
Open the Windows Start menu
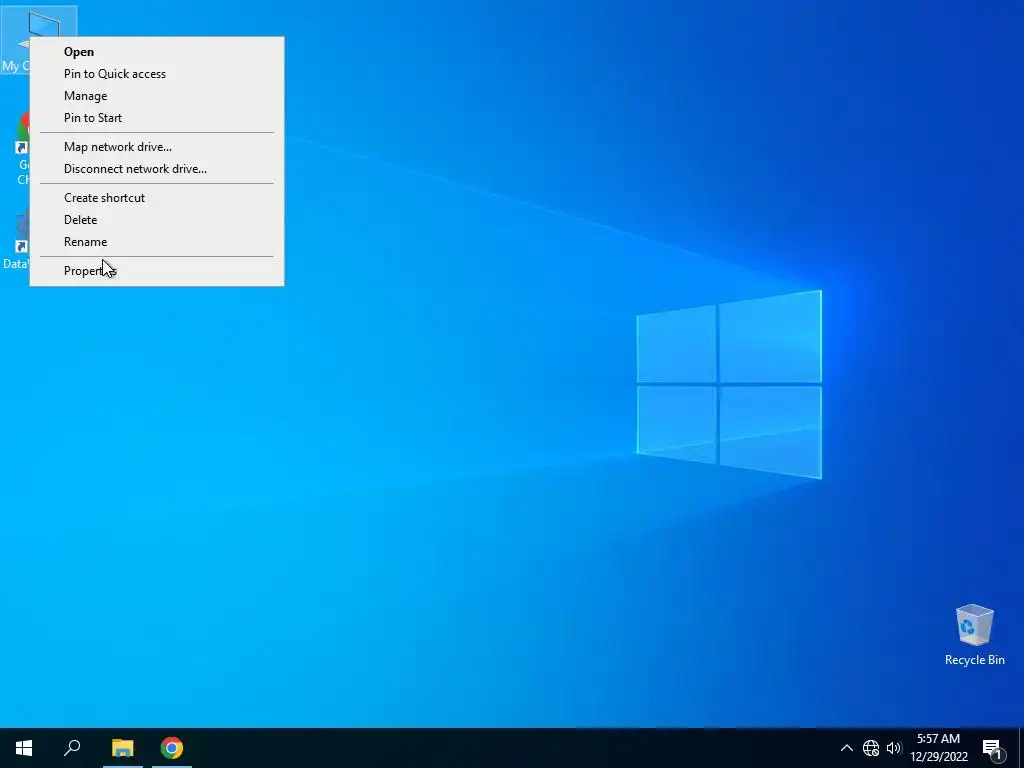(x=24, y=748)
